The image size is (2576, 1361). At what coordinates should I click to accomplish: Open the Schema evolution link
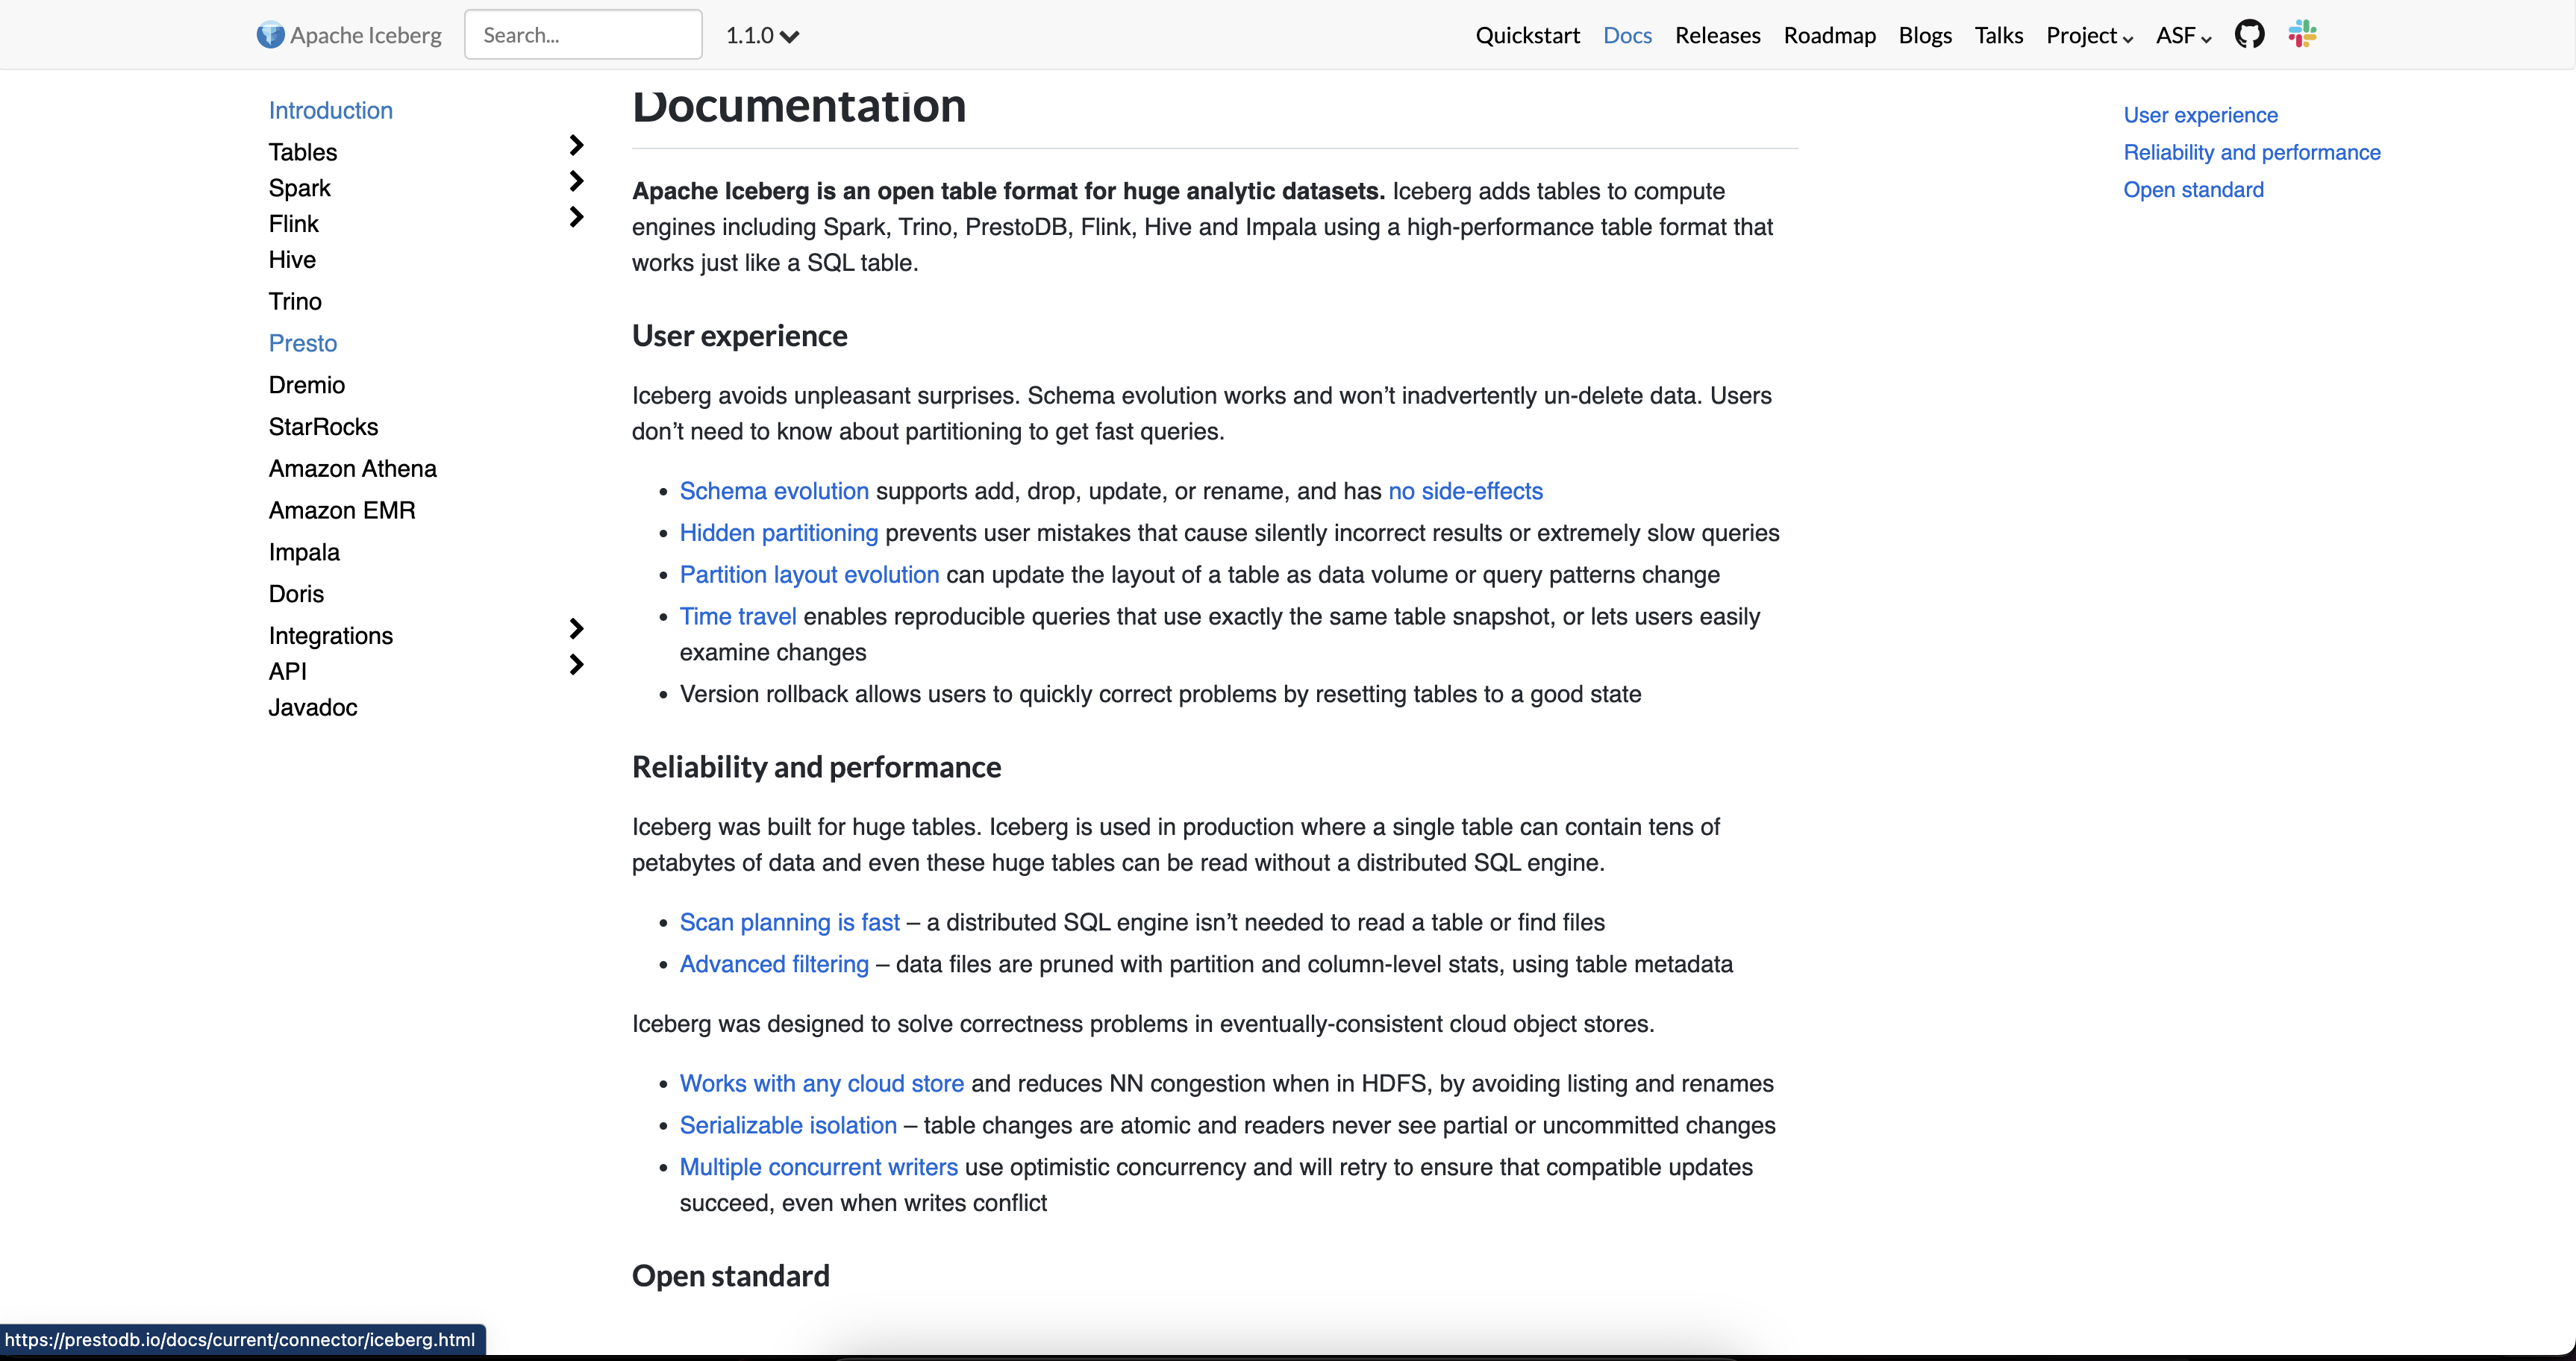[x=773, y=490]
